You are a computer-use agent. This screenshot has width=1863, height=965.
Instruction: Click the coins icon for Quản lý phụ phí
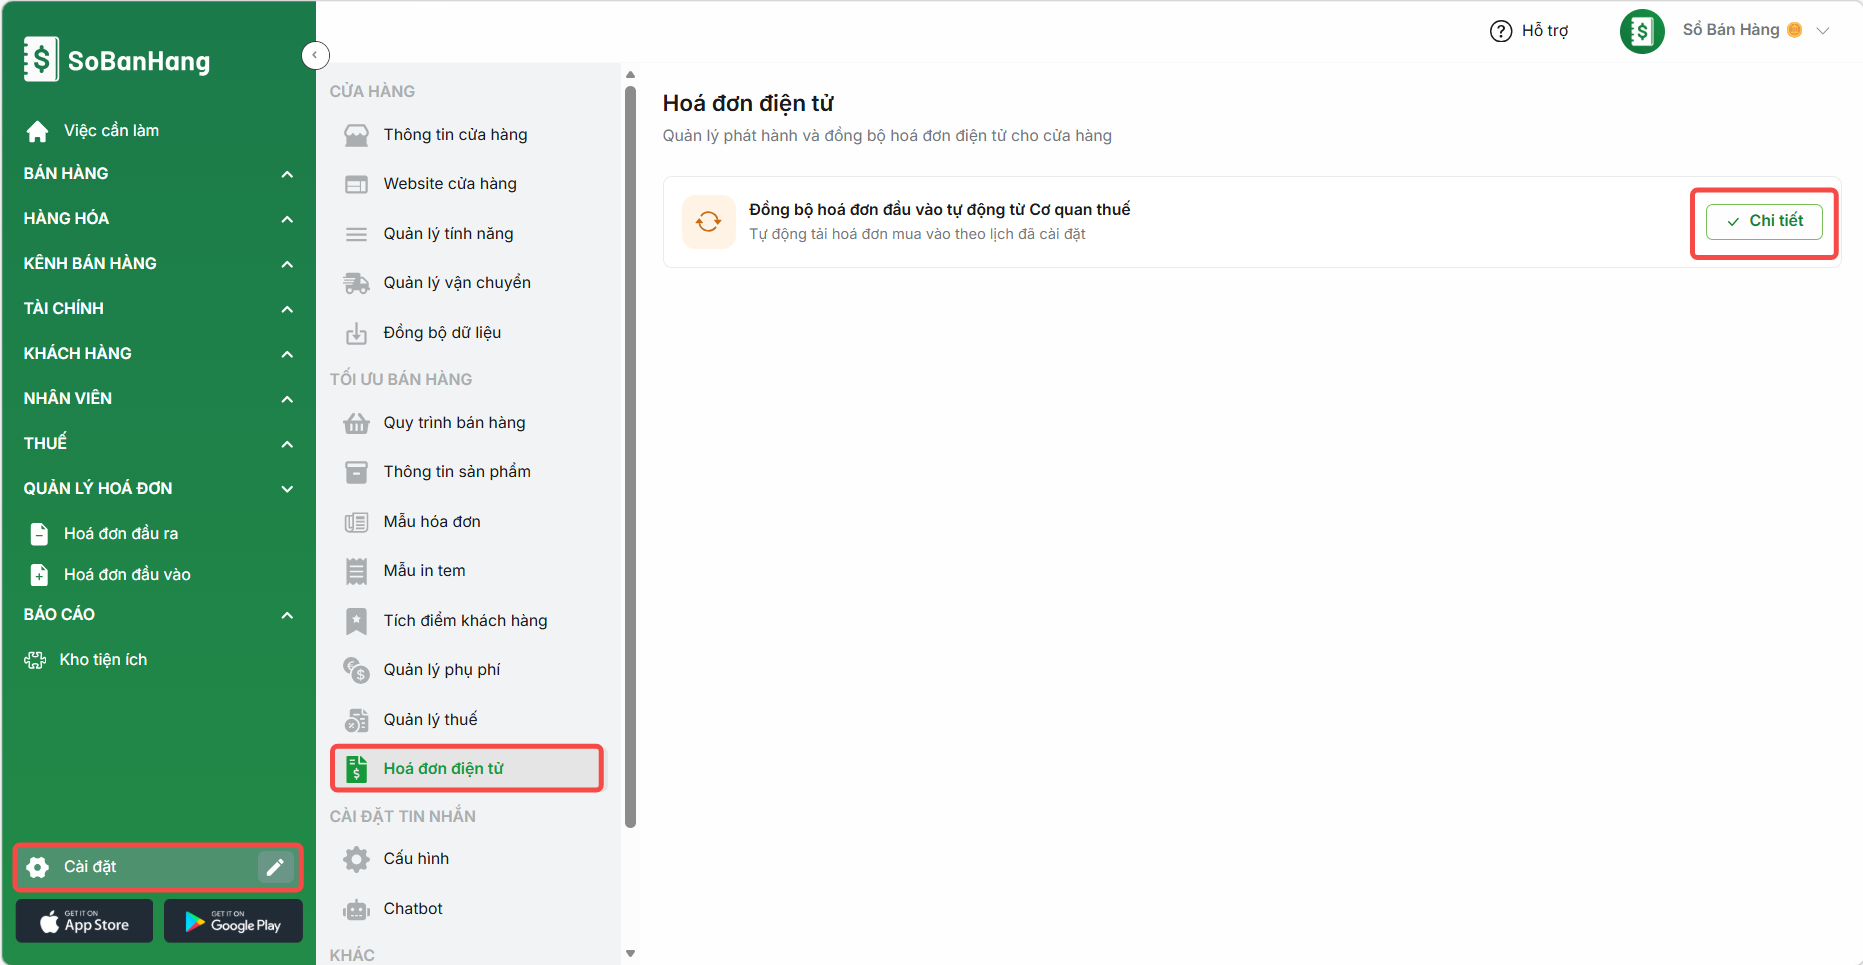(356, 670)
